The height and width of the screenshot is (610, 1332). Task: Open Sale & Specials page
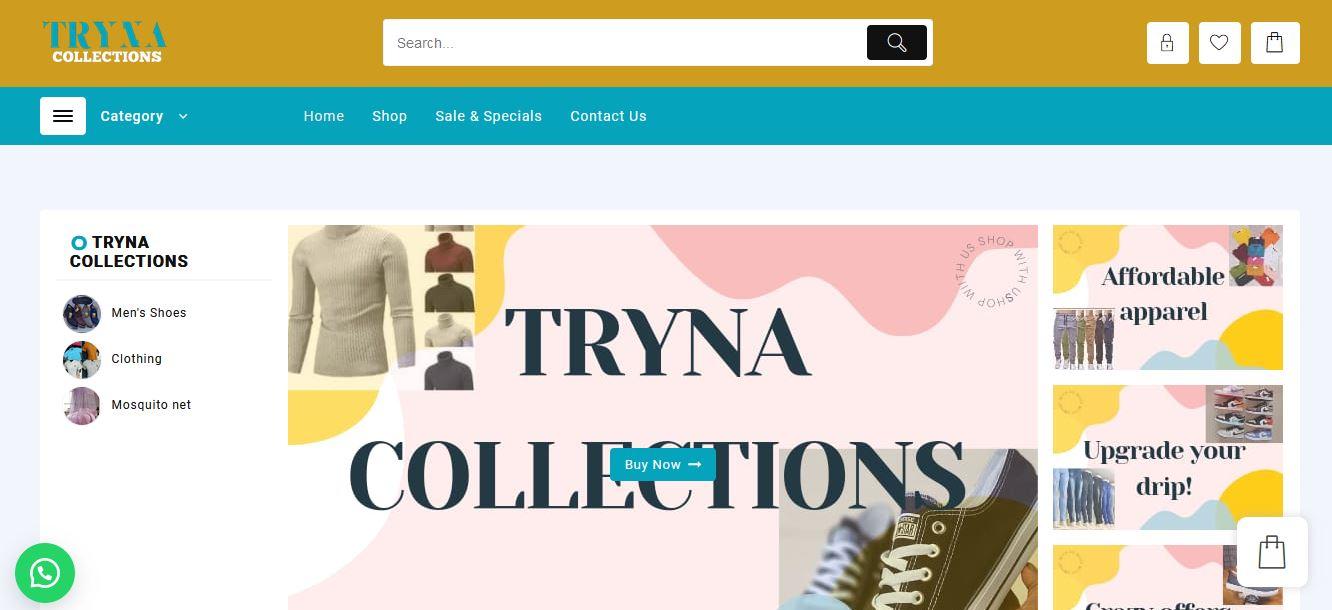tap(488, 116)
